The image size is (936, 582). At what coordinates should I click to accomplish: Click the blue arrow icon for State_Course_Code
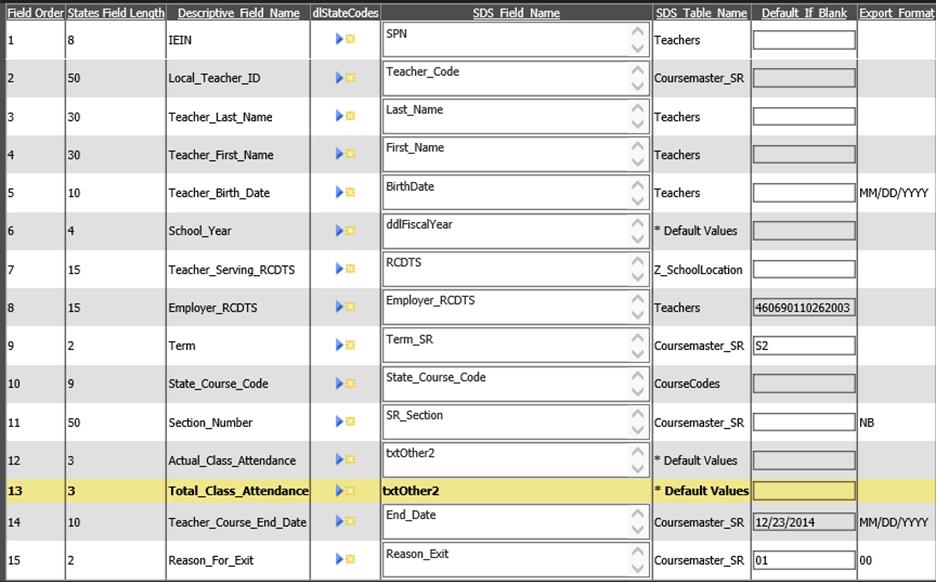(x=340, y=384)
